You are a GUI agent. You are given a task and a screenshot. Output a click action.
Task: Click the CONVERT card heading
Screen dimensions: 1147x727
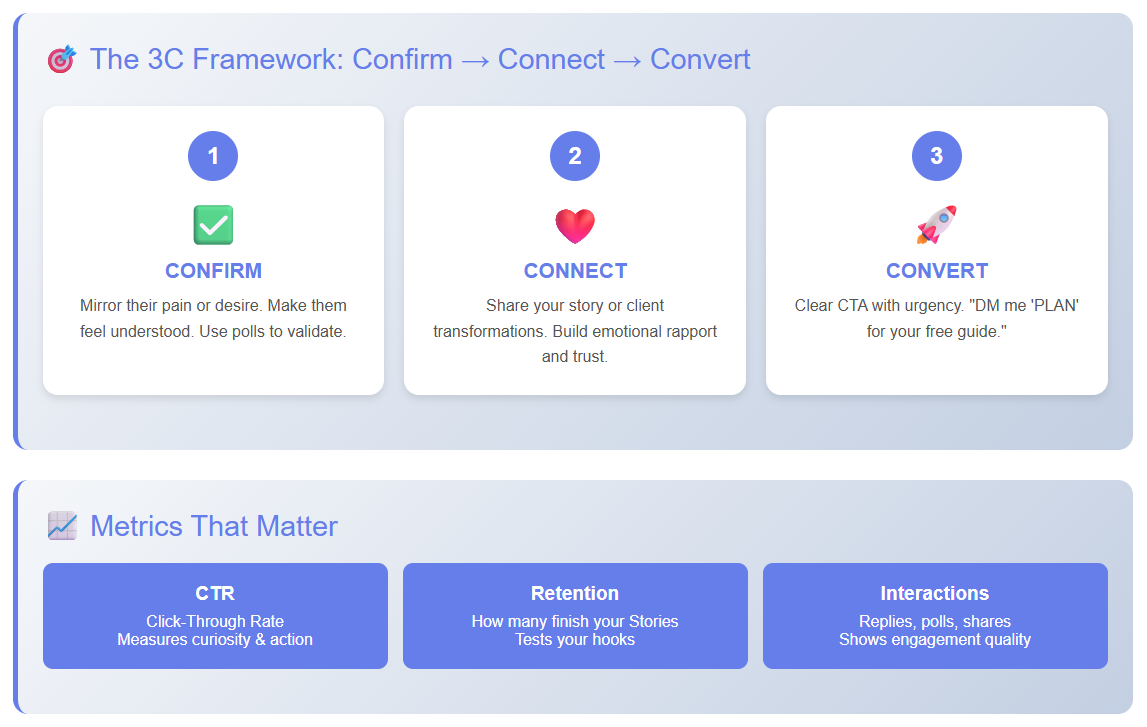[936, 271]
